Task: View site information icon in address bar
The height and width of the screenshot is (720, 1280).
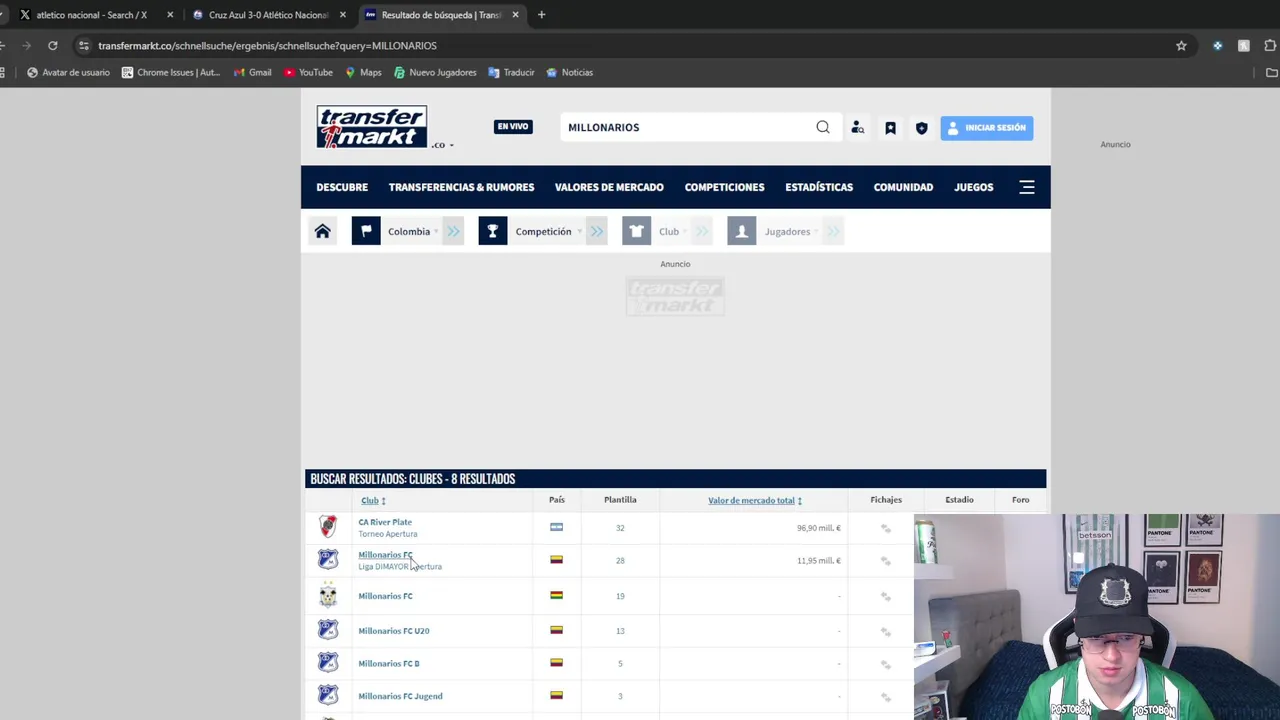Action: [x=84, y=45]
